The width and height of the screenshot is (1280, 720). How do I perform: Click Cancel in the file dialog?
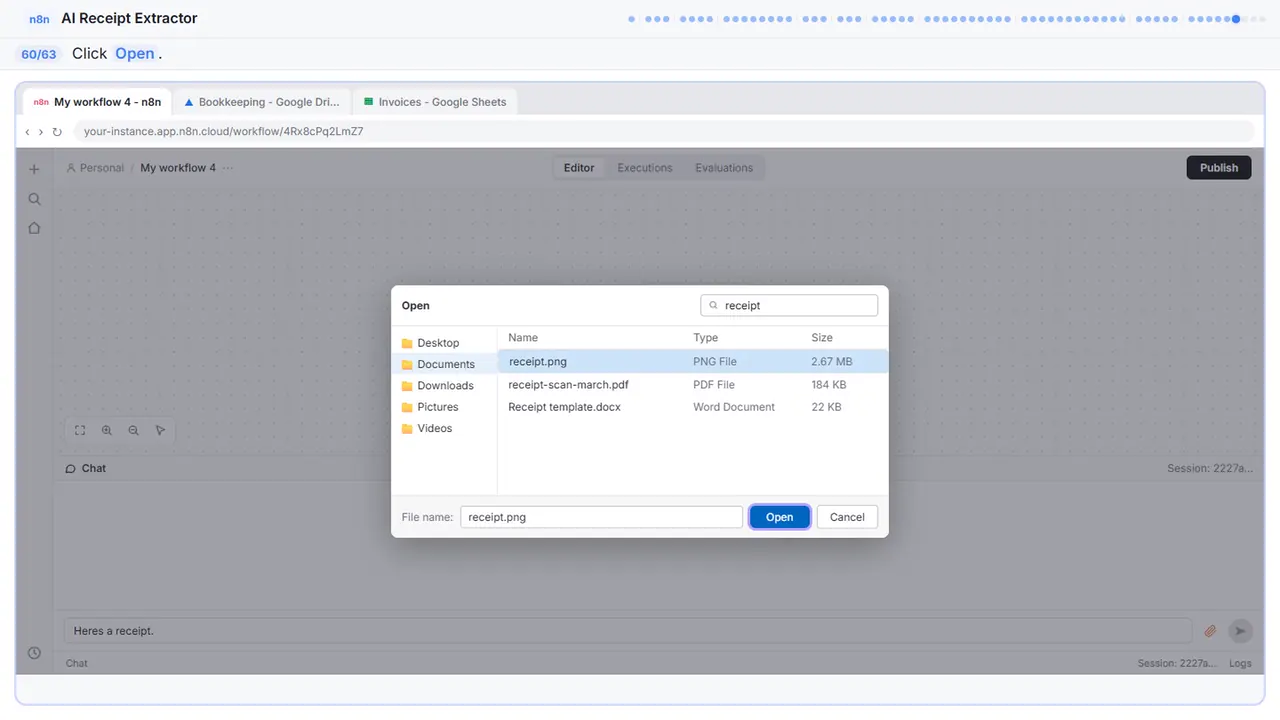(x=847, y=517)
